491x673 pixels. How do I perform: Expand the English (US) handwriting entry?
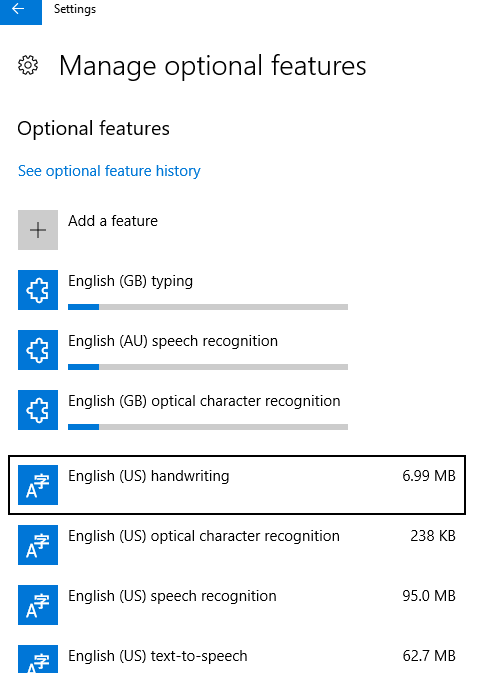(237, 485)
